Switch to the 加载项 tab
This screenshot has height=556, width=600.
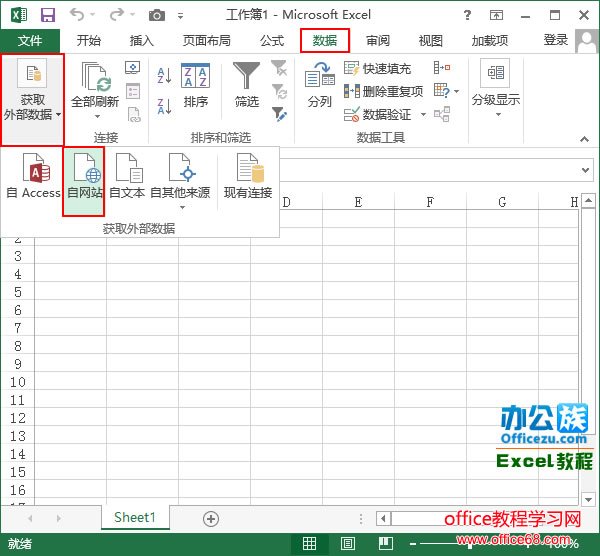coord(490,41)
